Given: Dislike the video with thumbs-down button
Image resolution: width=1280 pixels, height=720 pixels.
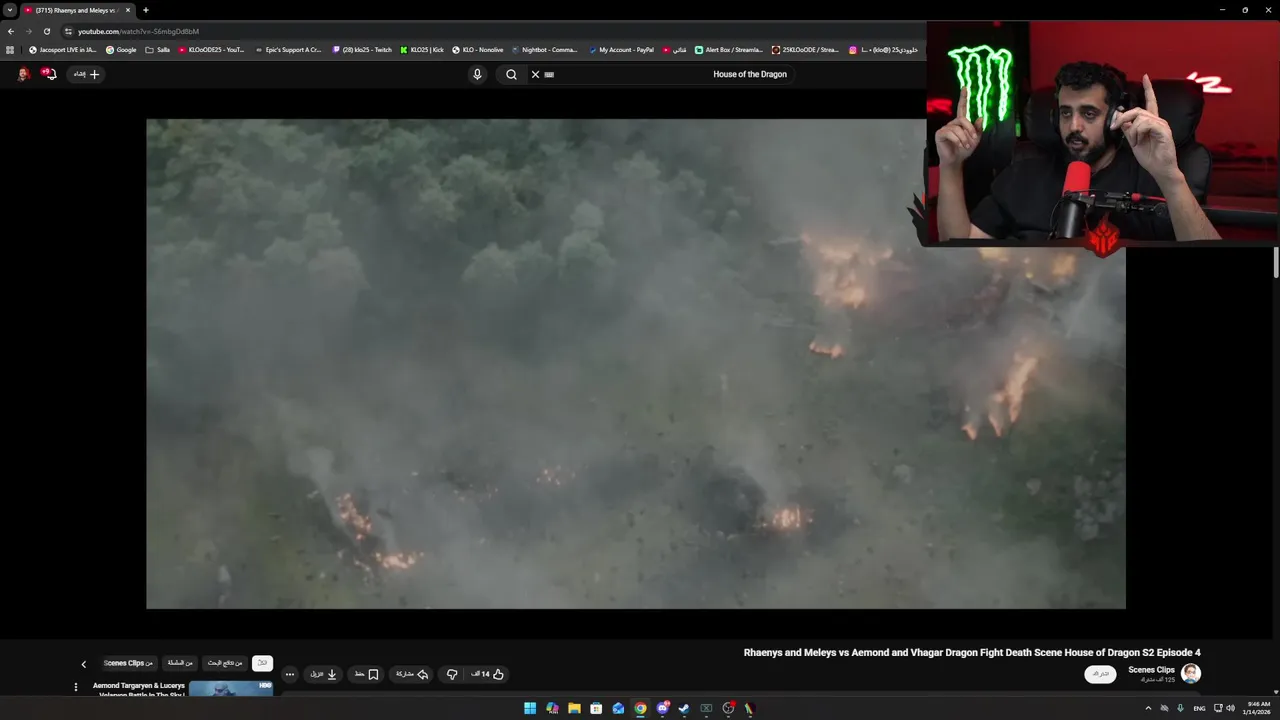Looking at the screenshot, I should point(452,674).
